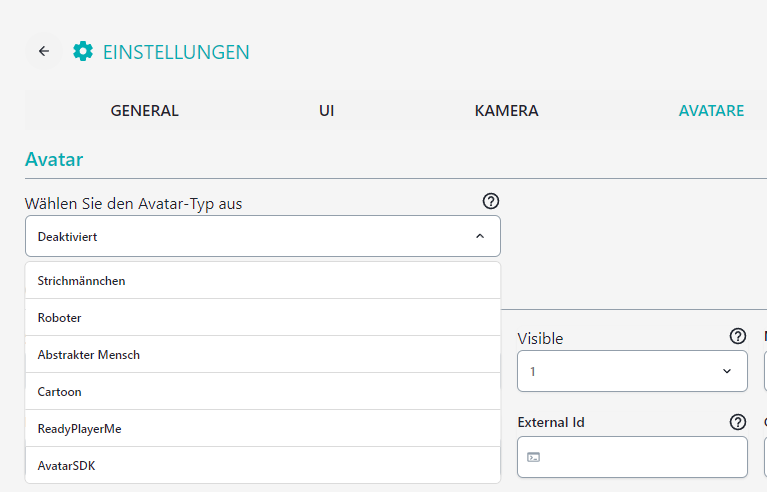Open help for Avatar-Typ selection
767x492 pixels.
click(x=491, y=201)
